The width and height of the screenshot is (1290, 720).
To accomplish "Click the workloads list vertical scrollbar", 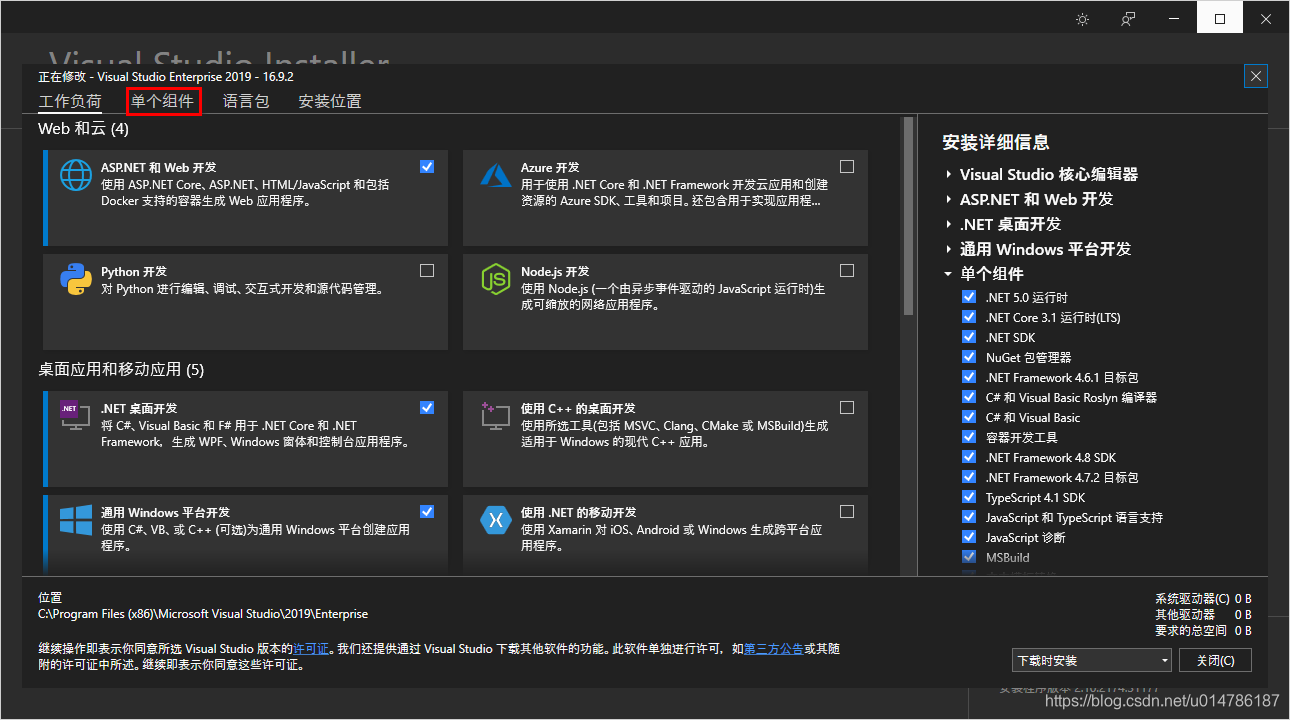I will (908, 216).
